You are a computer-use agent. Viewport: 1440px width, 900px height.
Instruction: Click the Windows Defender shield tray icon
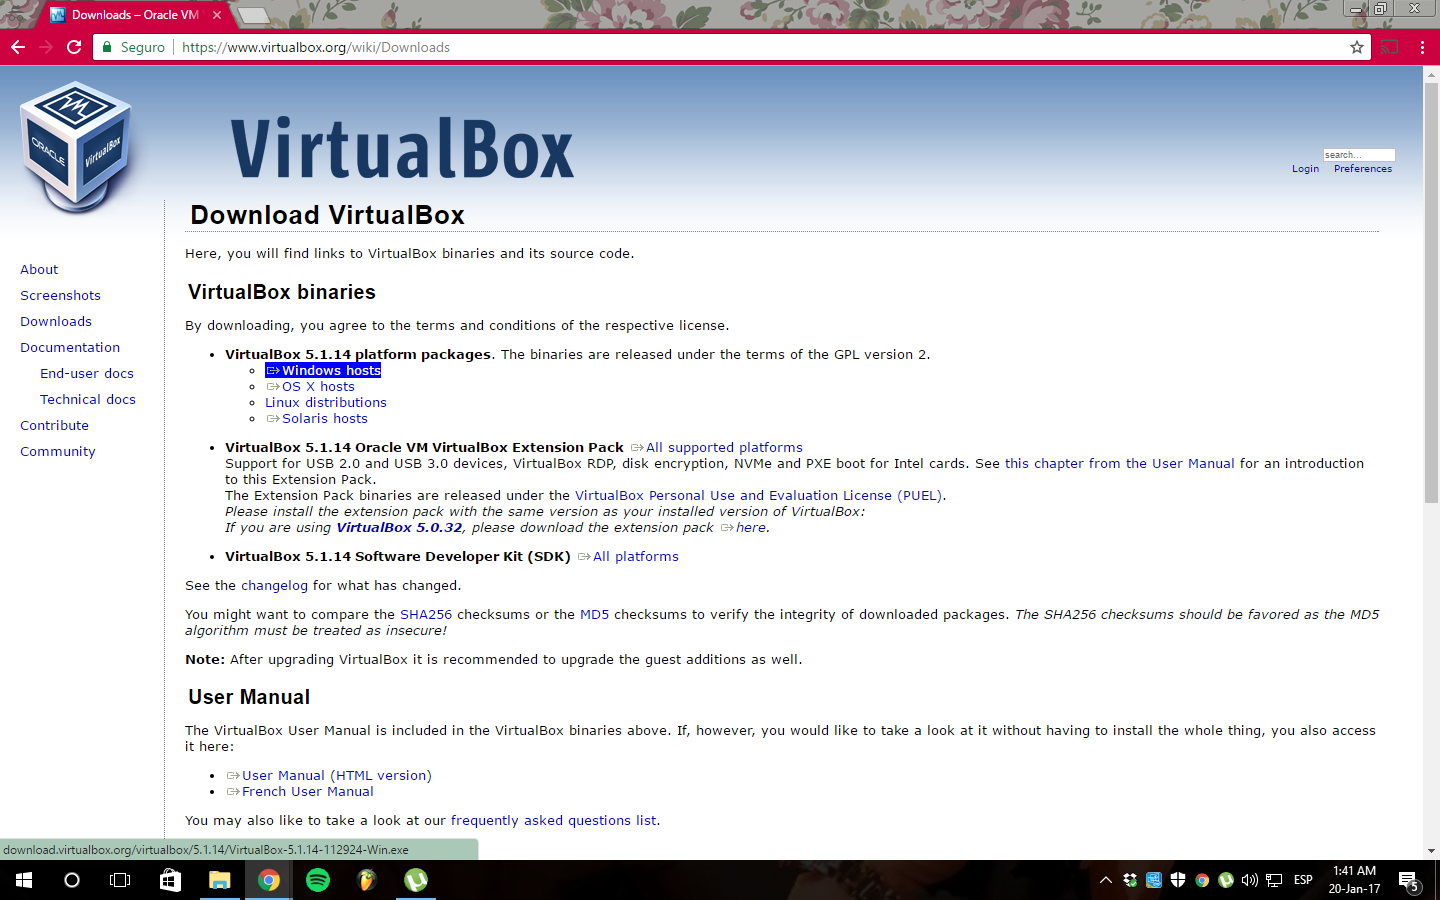[1177, 880]
